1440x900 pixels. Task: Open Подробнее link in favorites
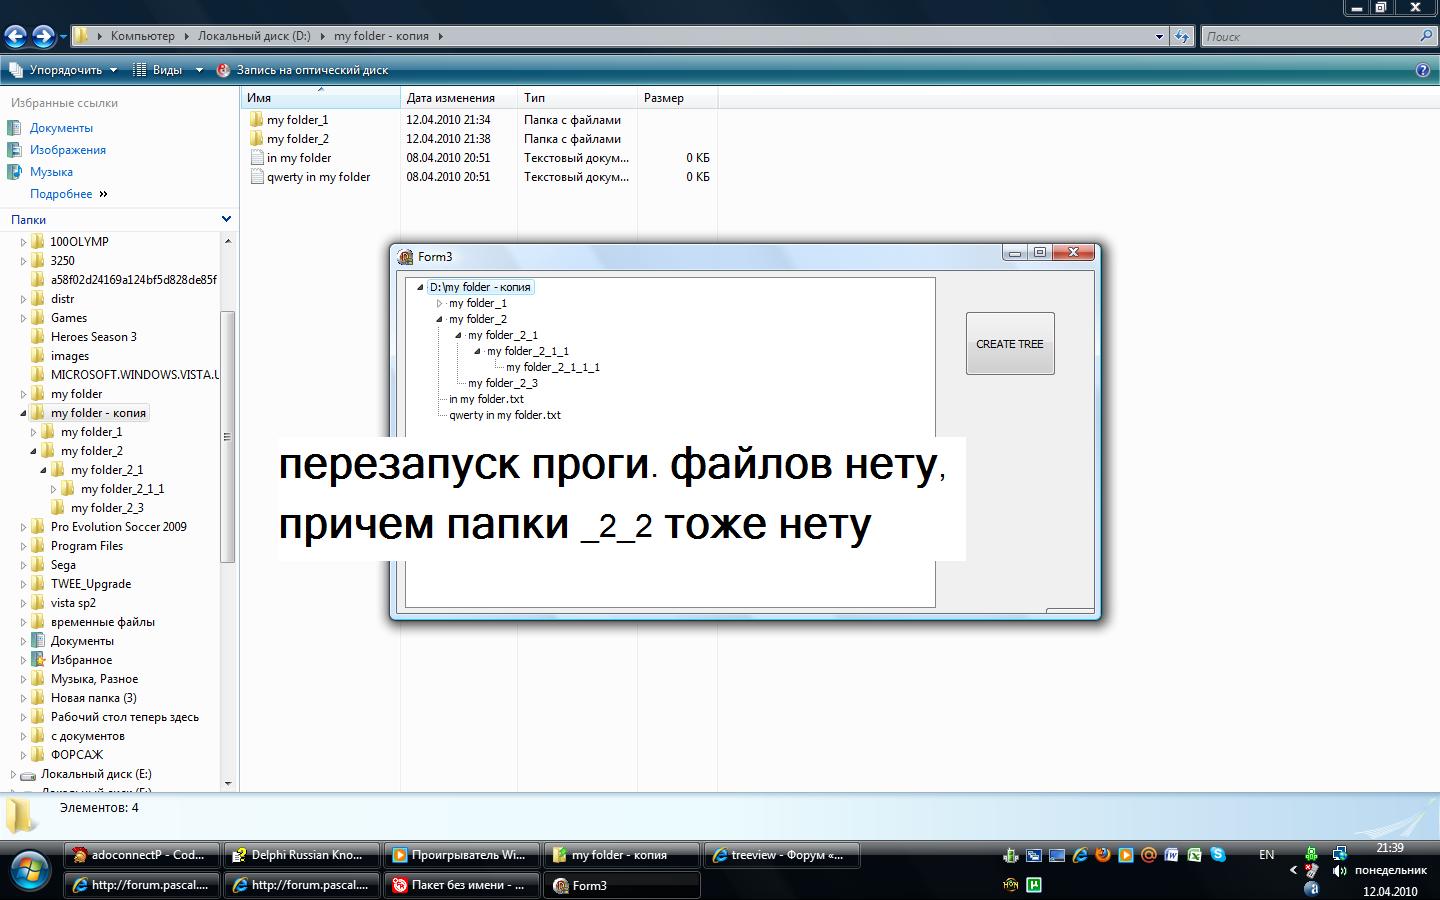click(x=61, y=194)
